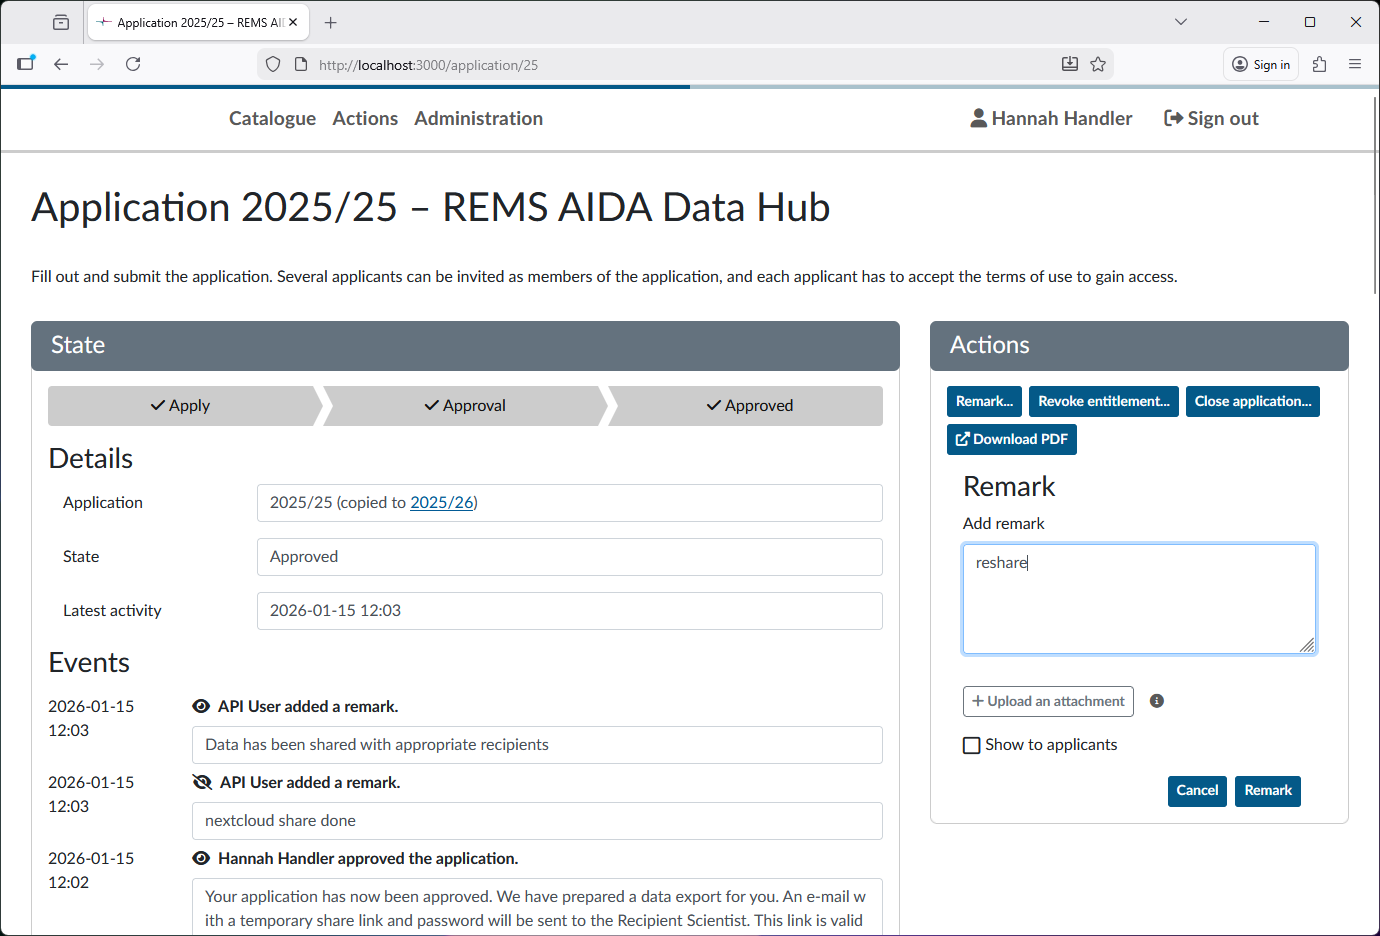This screenshot has height=936, width=1380.
Task: Click the profile icon beside Hannah Handler
Action: (x=976, y=117)
